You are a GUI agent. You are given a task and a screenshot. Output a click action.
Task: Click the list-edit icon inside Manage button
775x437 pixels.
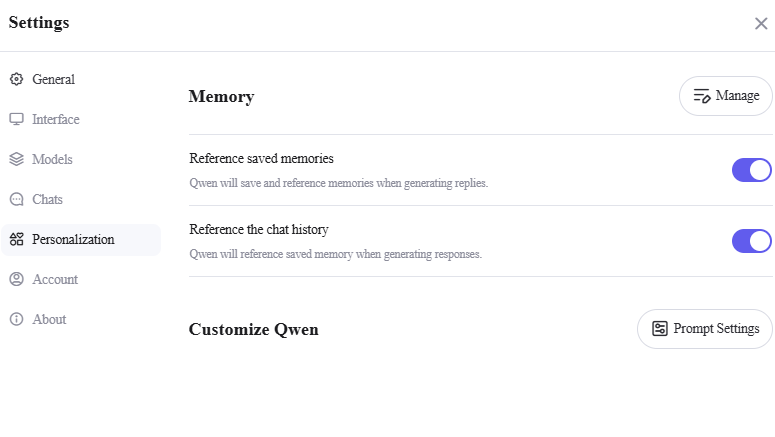(702, 95)
